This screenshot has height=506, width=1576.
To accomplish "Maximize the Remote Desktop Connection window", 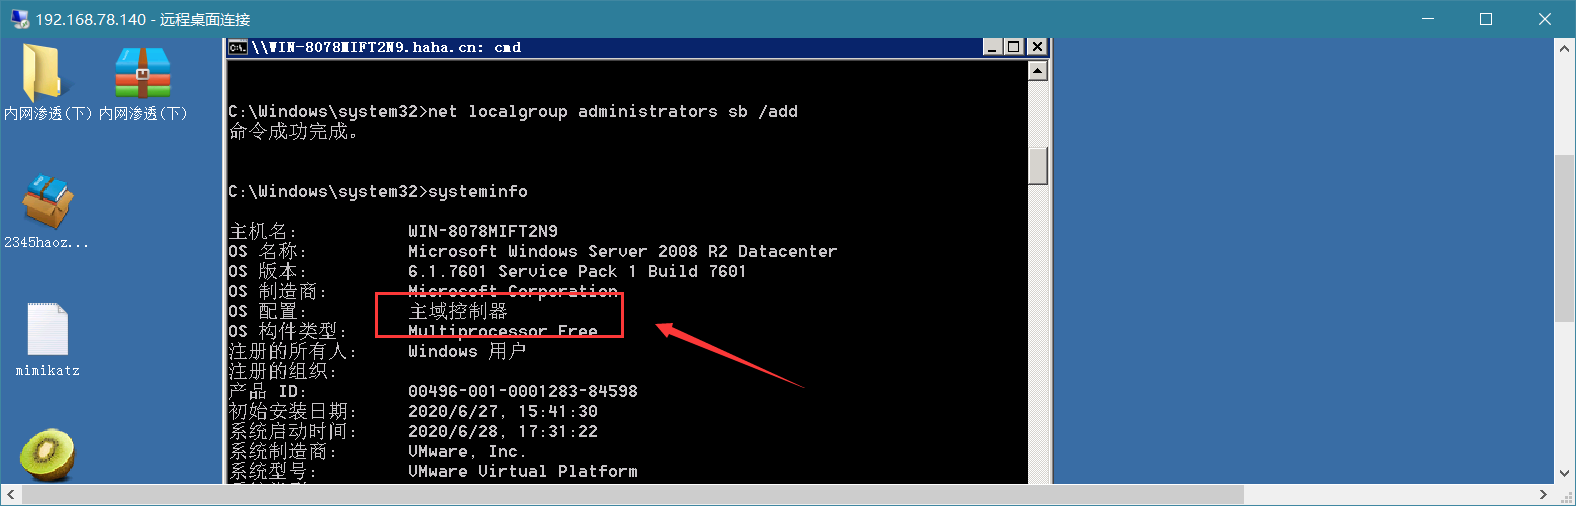I will coord(1486,19).
